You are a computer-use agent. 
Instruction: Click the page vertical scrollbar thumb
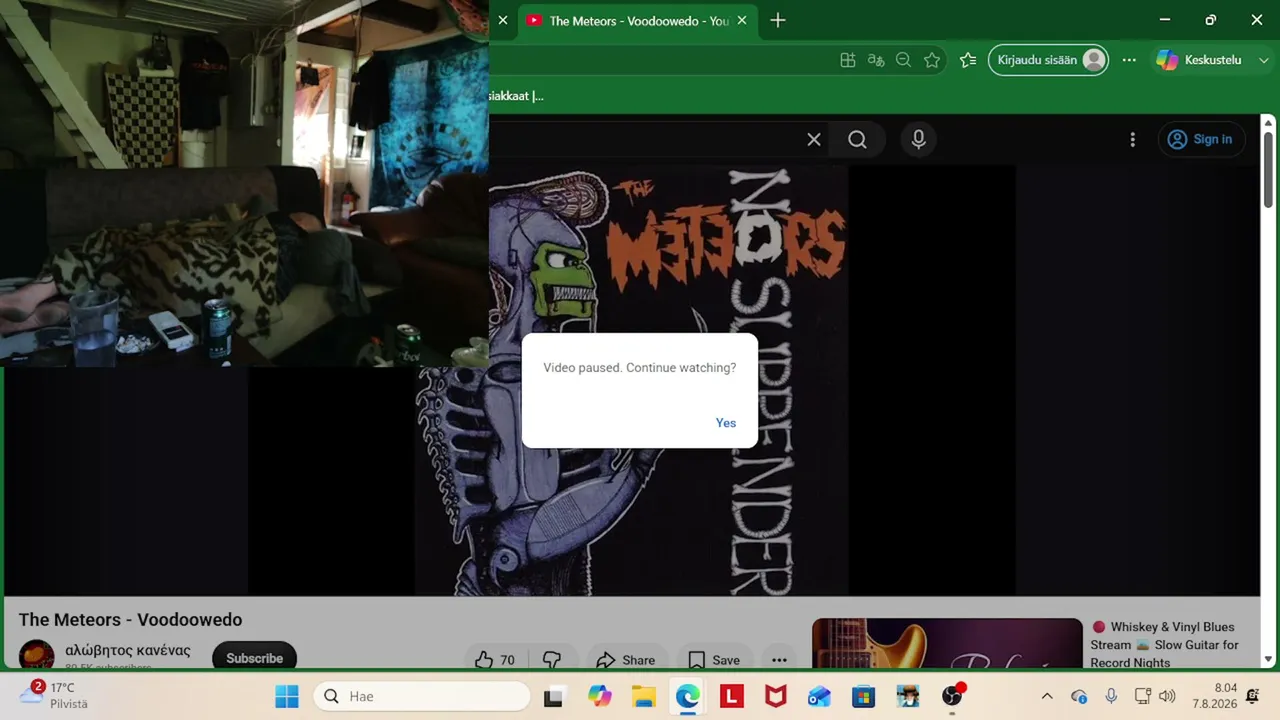point(1268,170)
